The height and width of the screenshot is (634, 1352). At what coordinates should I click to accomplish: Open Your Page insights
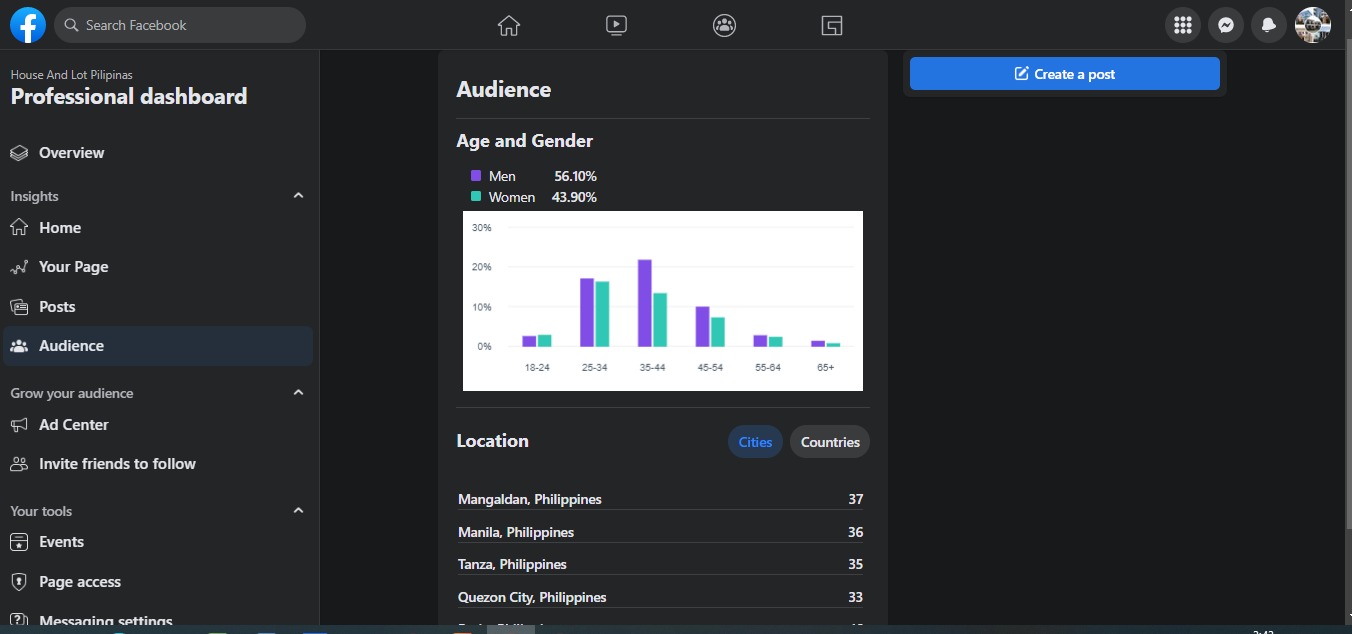pyautogui.click(x=158, y=267)
